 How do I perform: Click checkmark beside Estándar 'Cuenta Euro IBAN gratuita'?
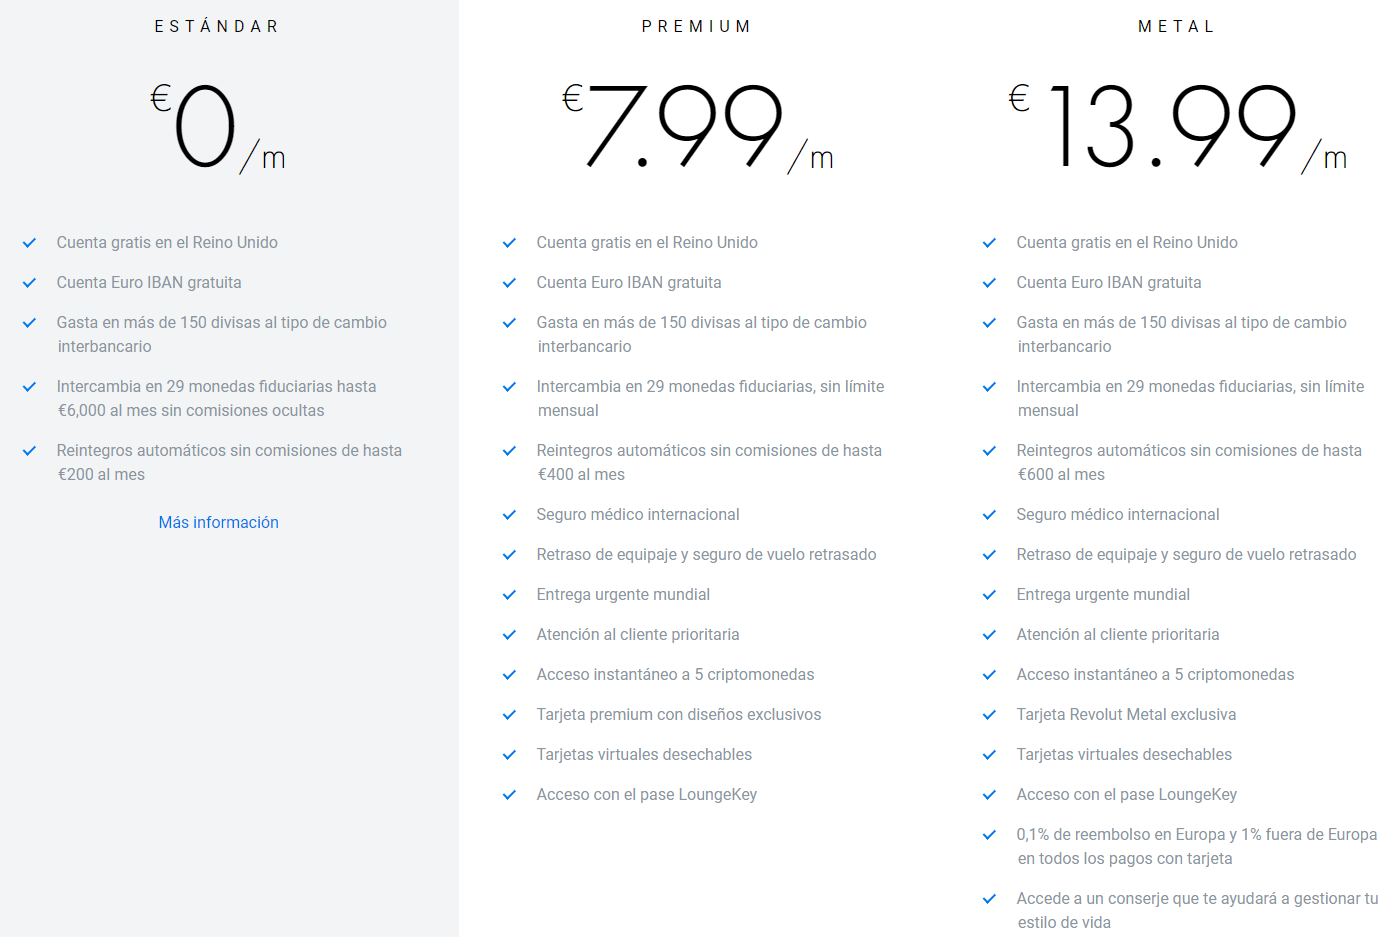coord(30,283)
